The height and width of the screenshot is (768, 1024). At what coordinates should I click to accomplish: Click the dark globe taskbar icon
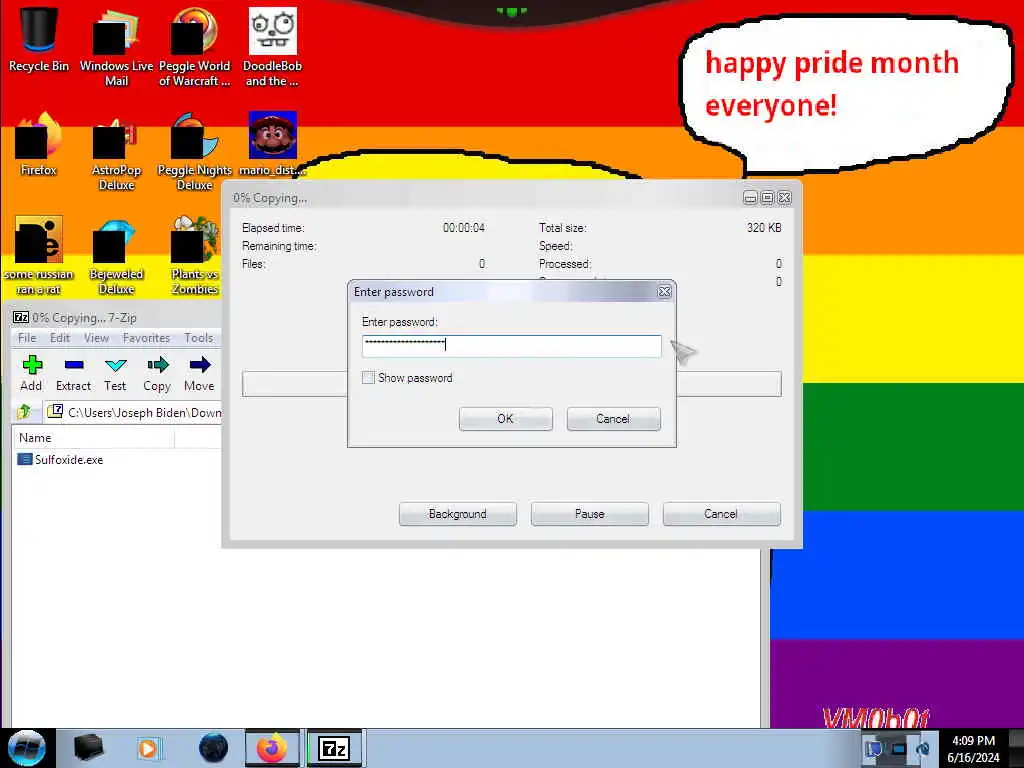click(213, 748)
